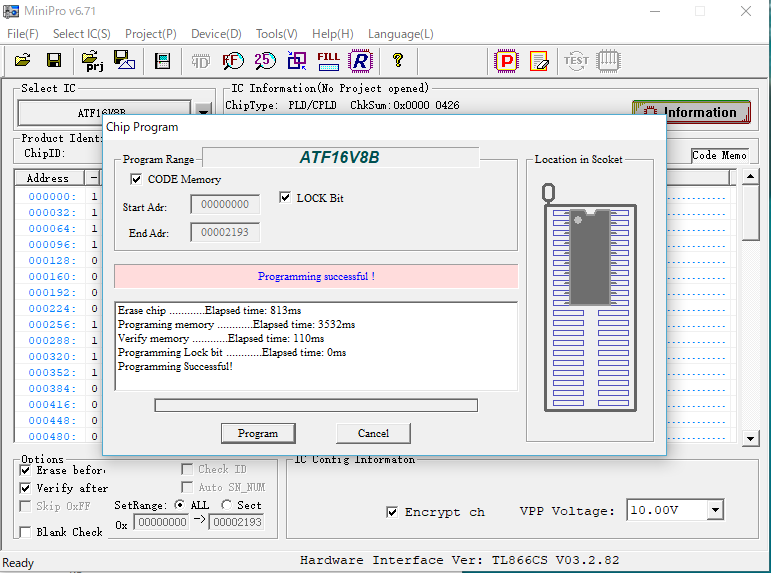Image resolution: width=771 pixels, height=573 pixels.
Task: Click address row 000480:
Action: point(52,436)
